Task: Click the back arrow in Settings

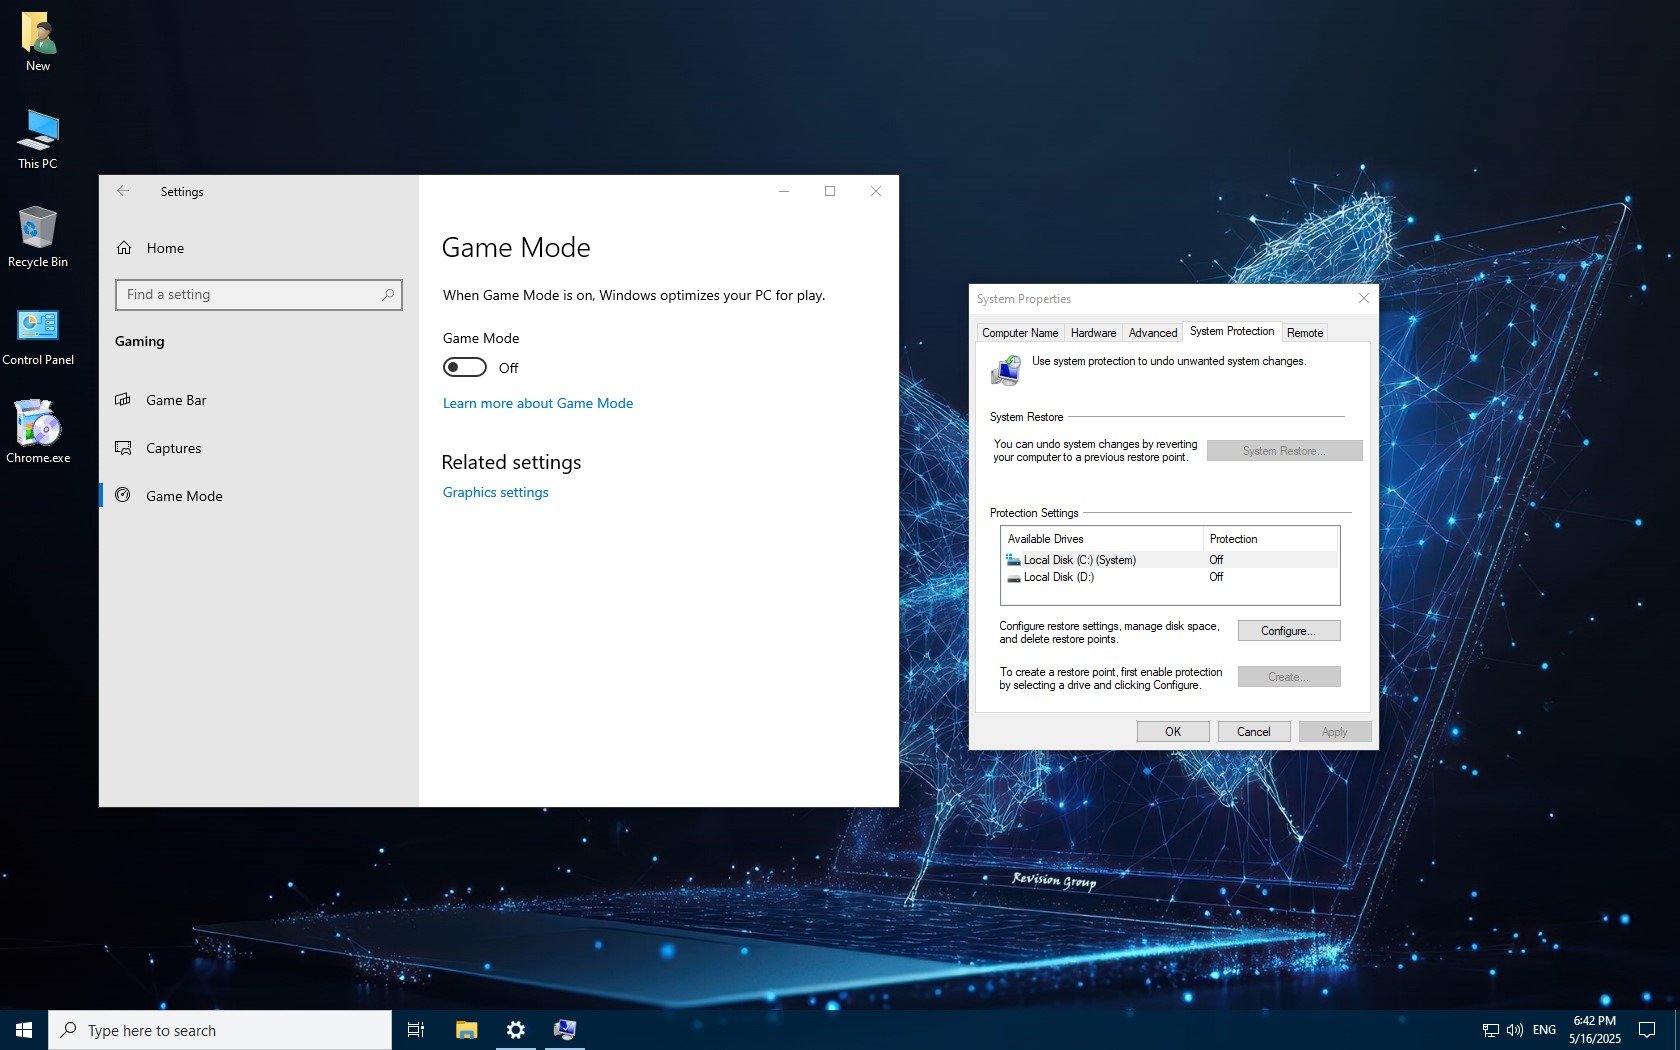Action: pyautogui.click(x=123, y=191)
